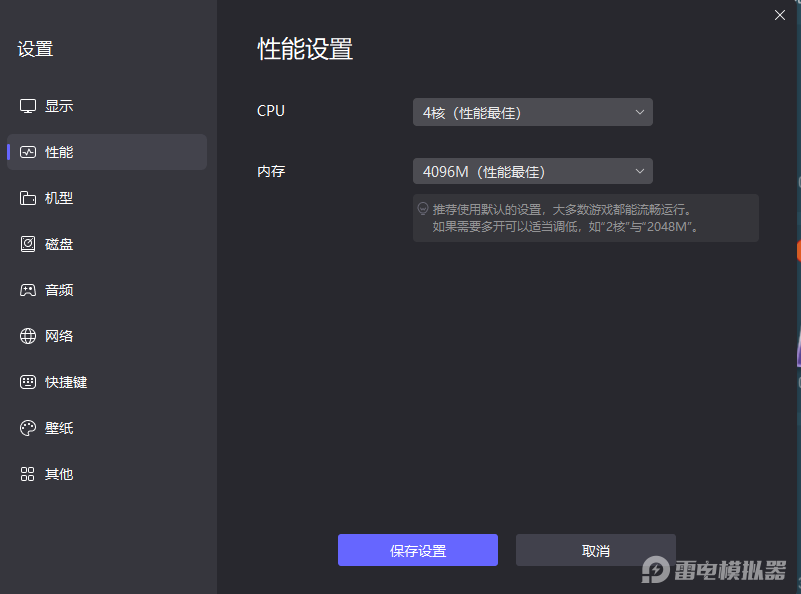Screen dimensions: 801x594
Task: Click the 音频 audio gamepad icon
Action: pos(27,289)
